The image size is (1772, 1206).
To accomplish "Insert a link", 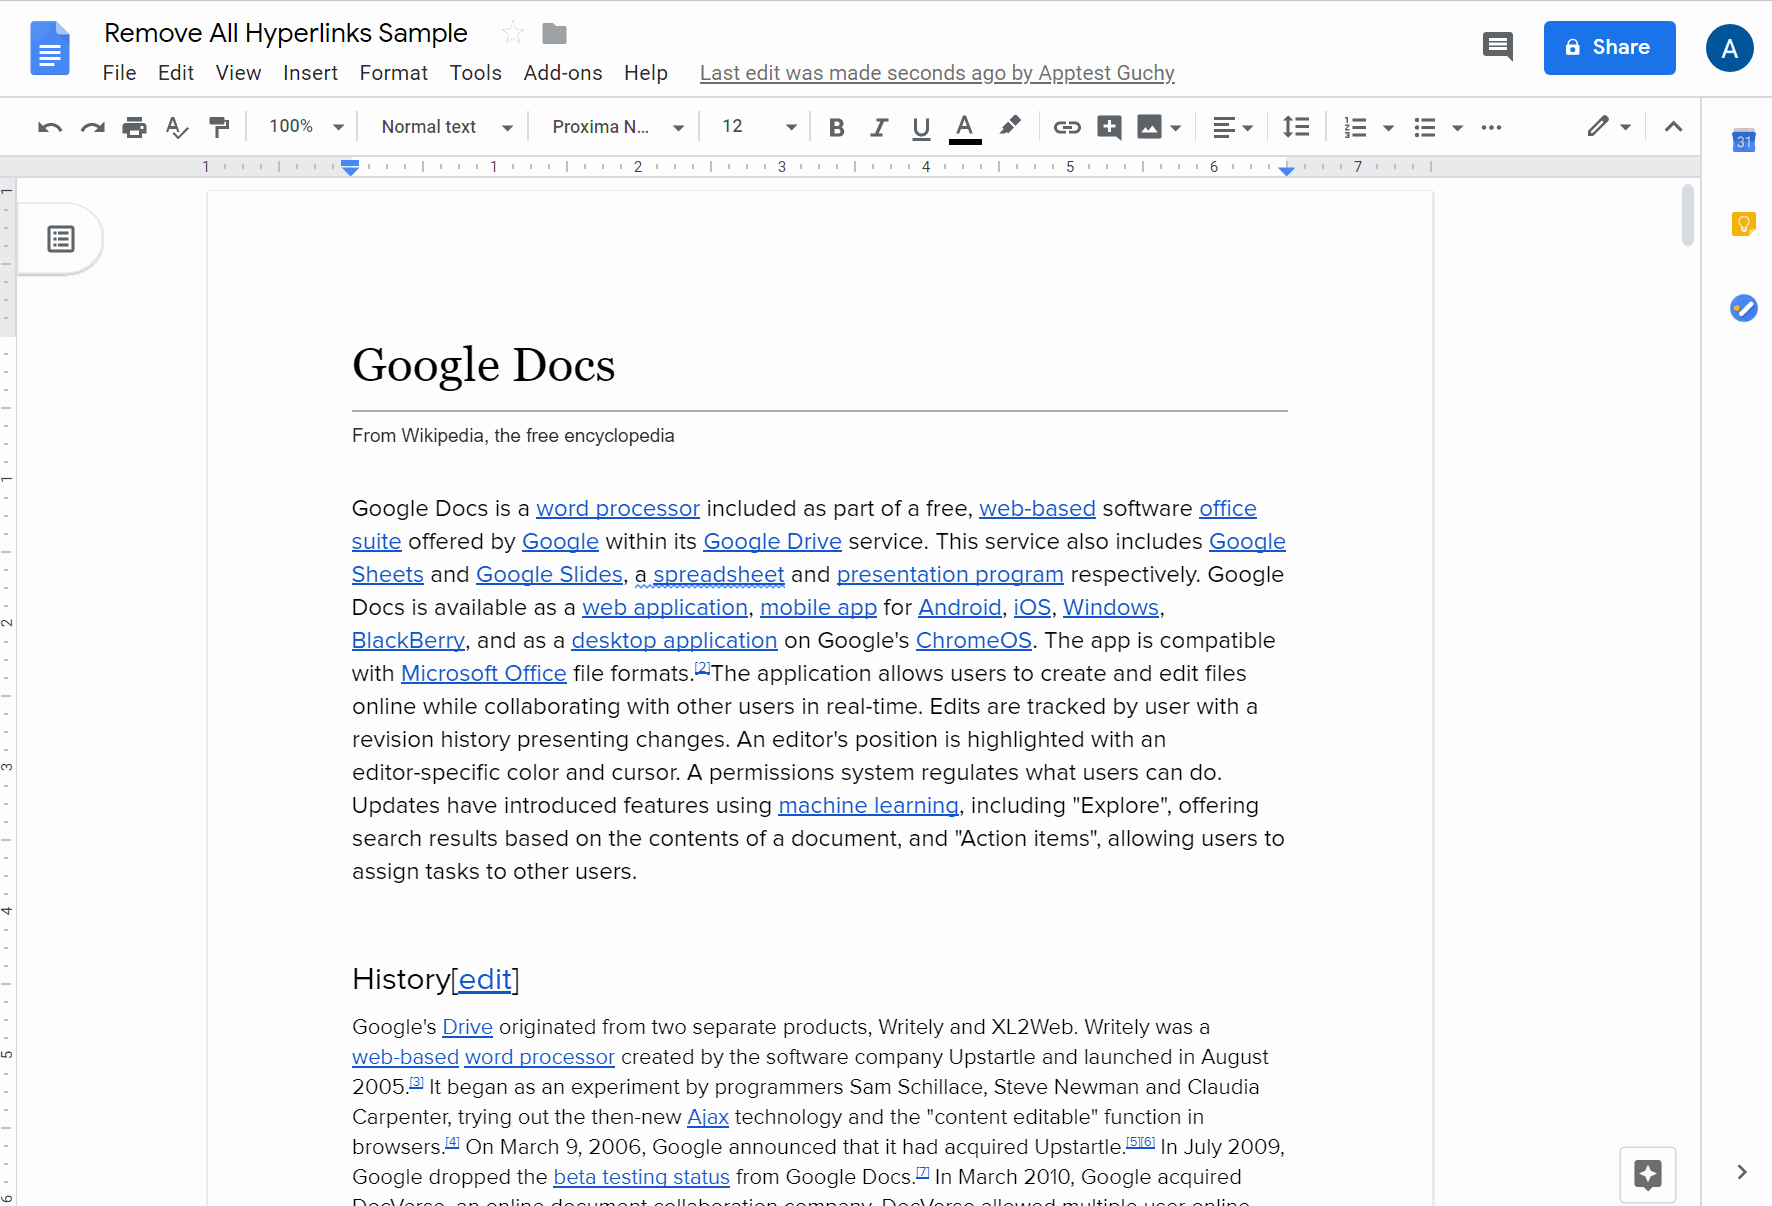I will click(1067, 127).
